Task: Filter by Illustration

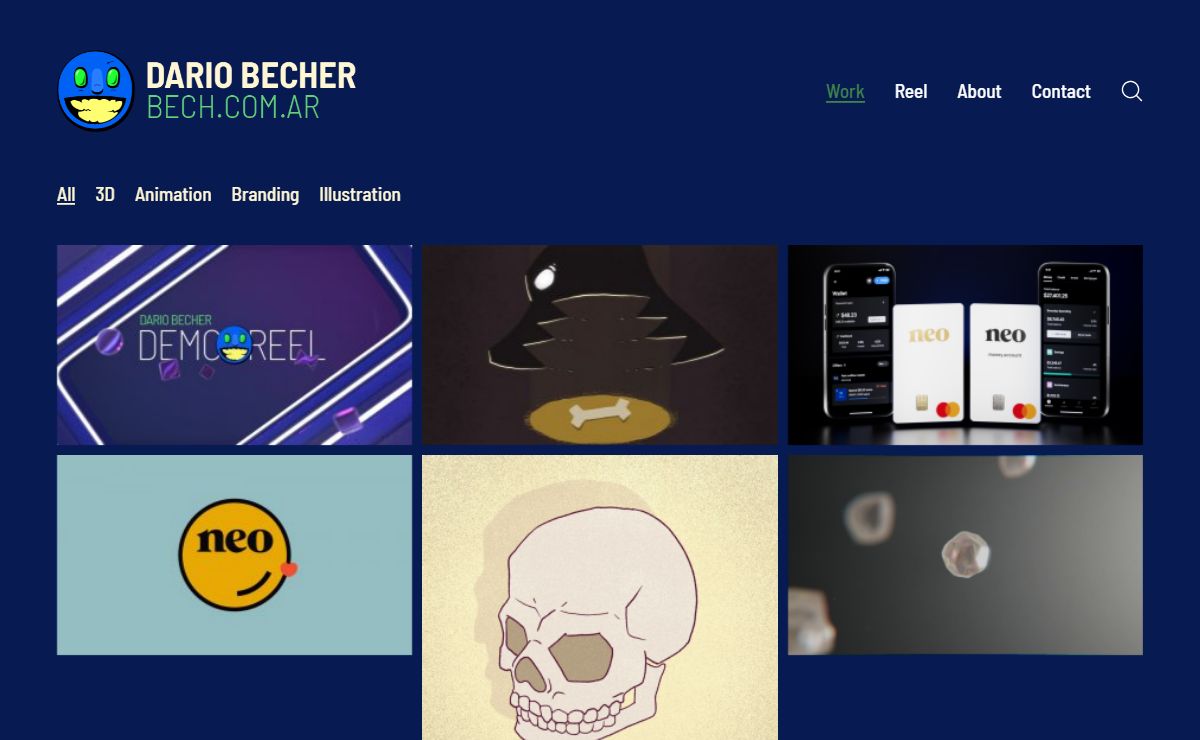Action: click(360, 194)
